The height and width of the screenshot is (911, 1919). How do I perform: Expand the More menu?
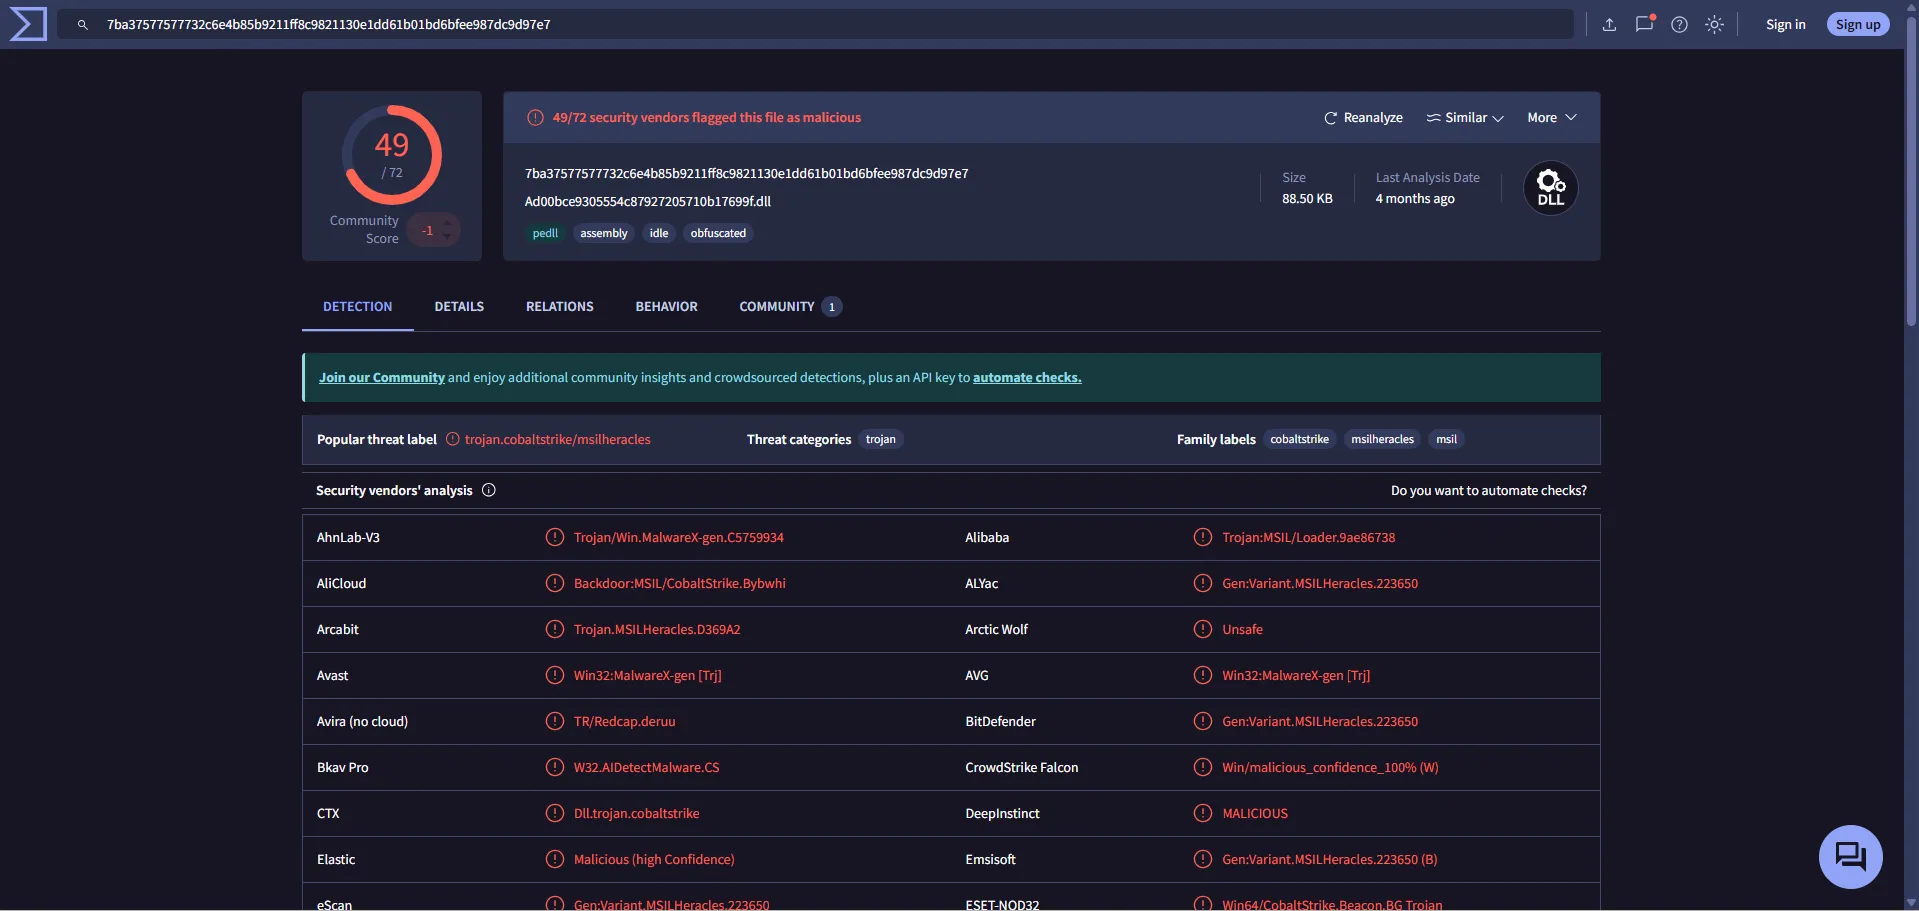click(x=1551, y=118)
